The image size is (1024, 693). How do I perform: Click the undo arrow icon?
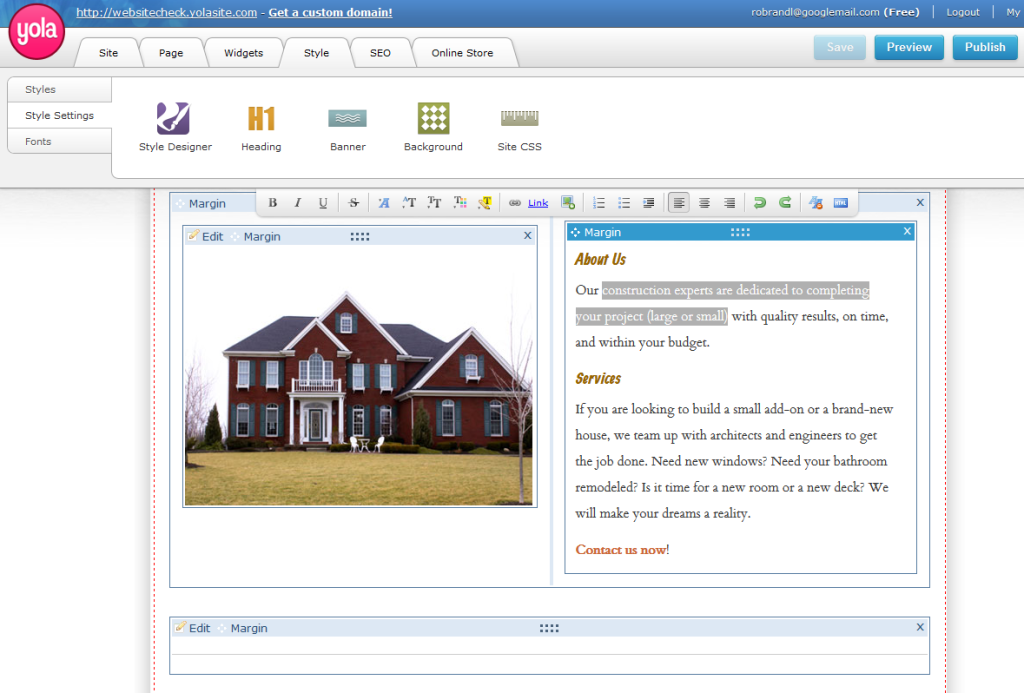click(760, 203)
